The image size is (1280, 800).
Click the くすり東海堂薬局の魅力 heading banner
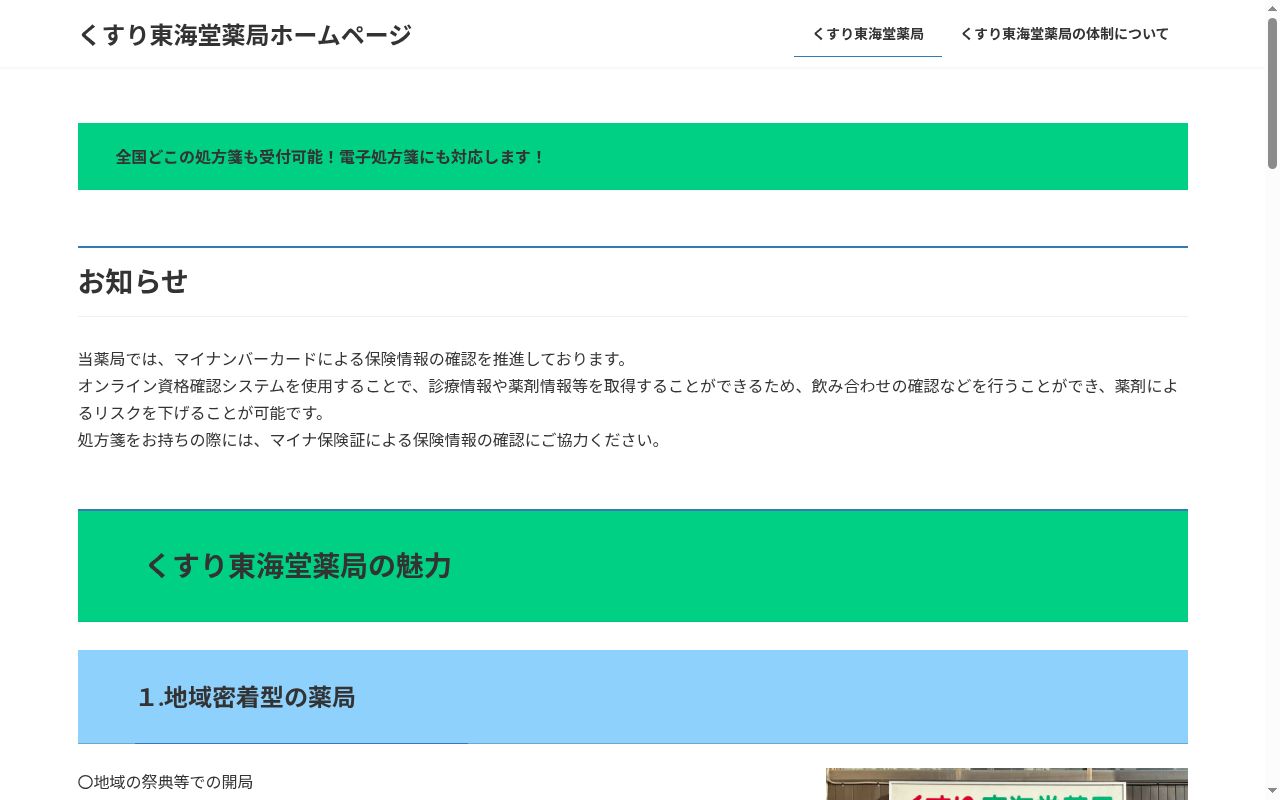(633, 566)
